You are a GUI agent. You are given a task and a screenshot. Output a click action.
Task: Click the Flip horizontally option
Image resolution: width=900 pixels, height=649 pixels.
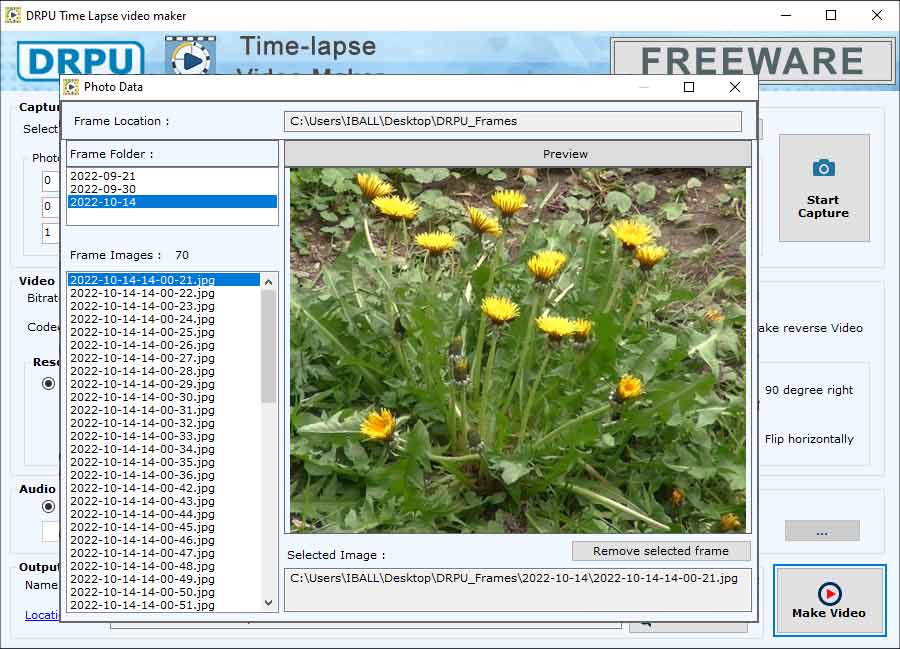tap(809, 439)
